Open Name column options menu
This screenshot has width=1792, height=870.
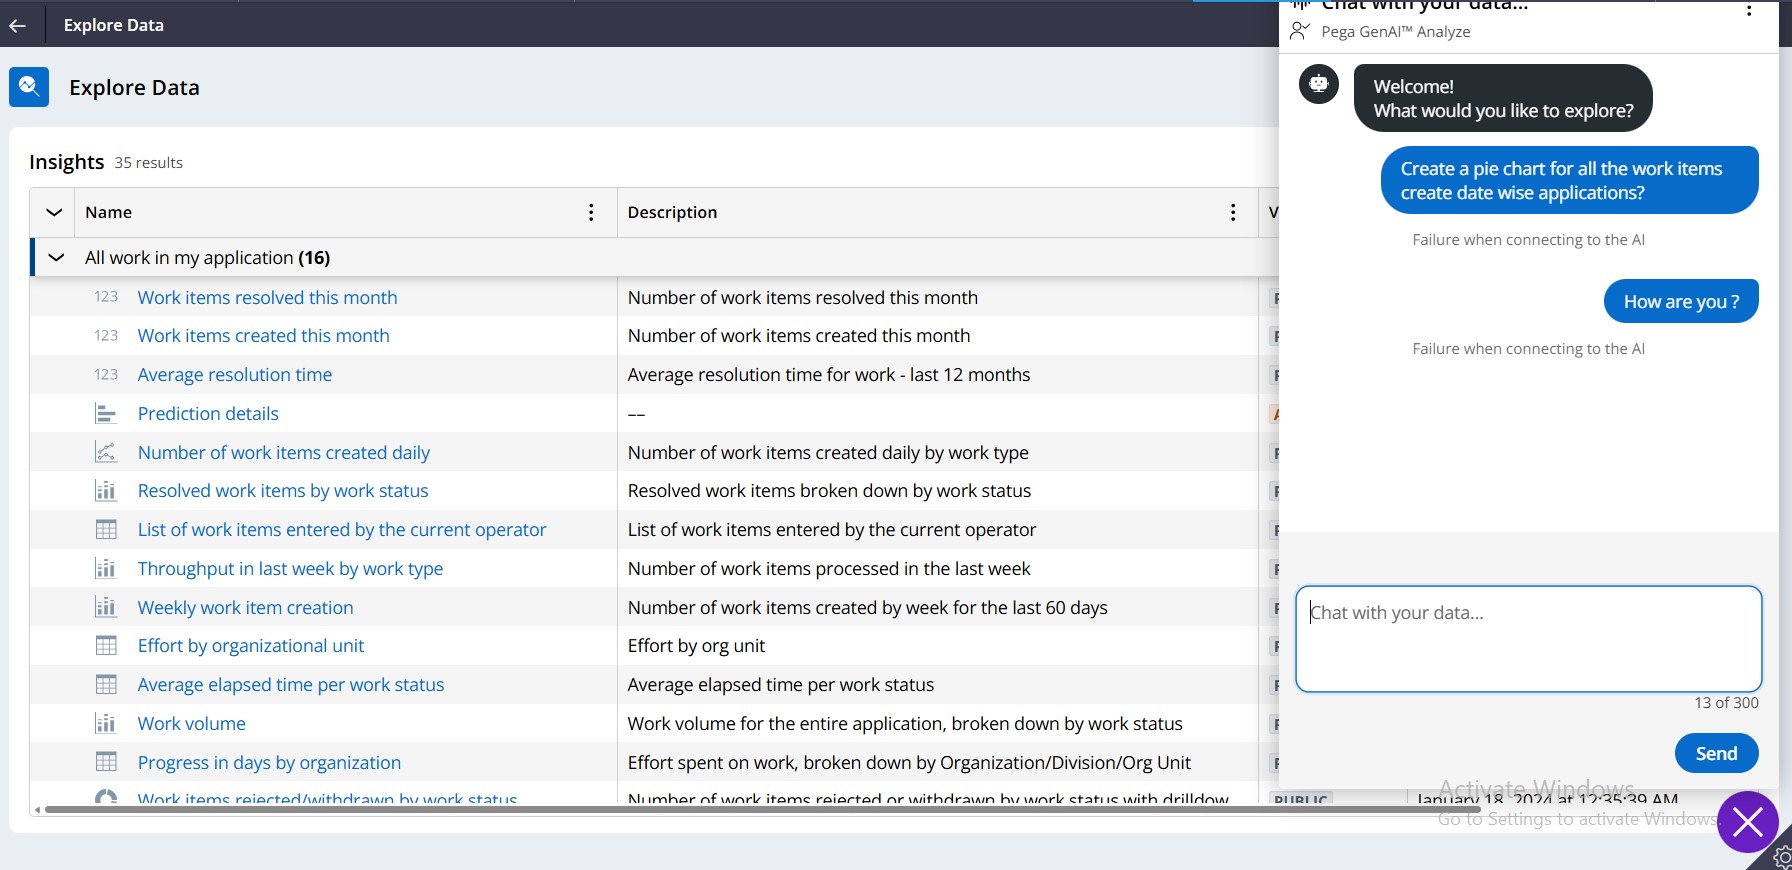click(591, 212)
